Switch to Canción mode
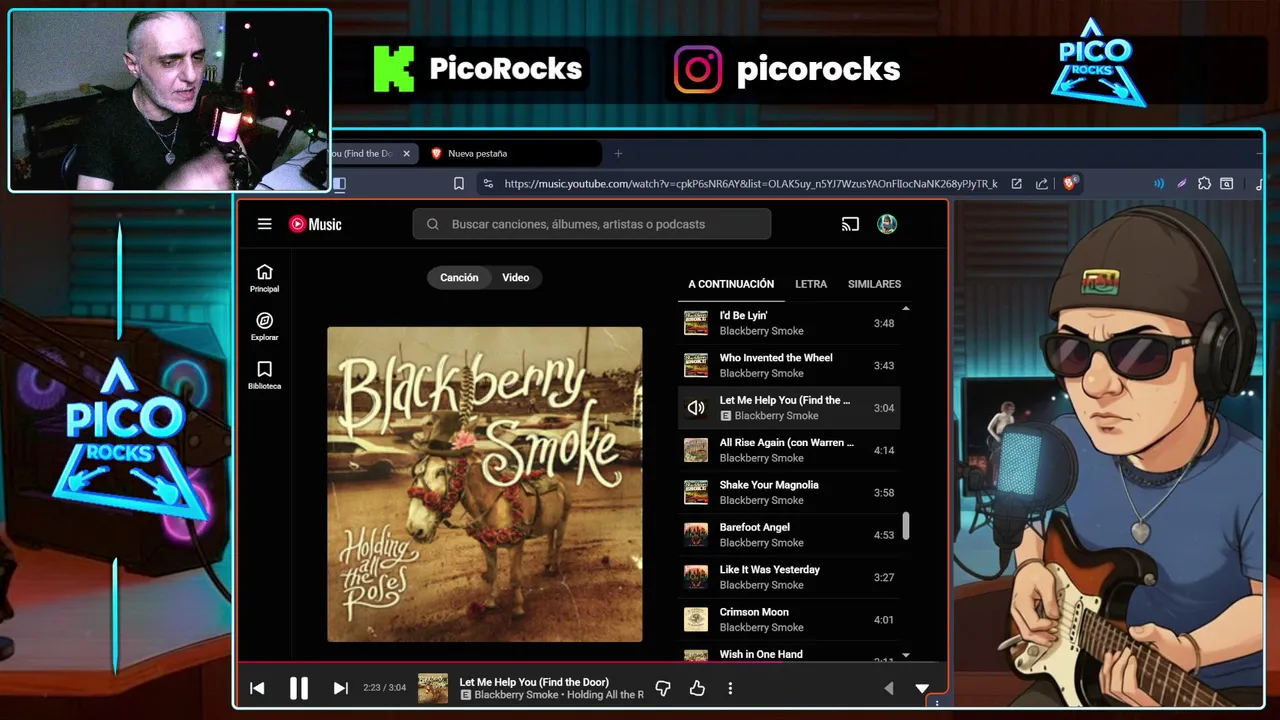The height and width of the screenshot is (720, 1280). pyautogui.click(x=459, y=277)
